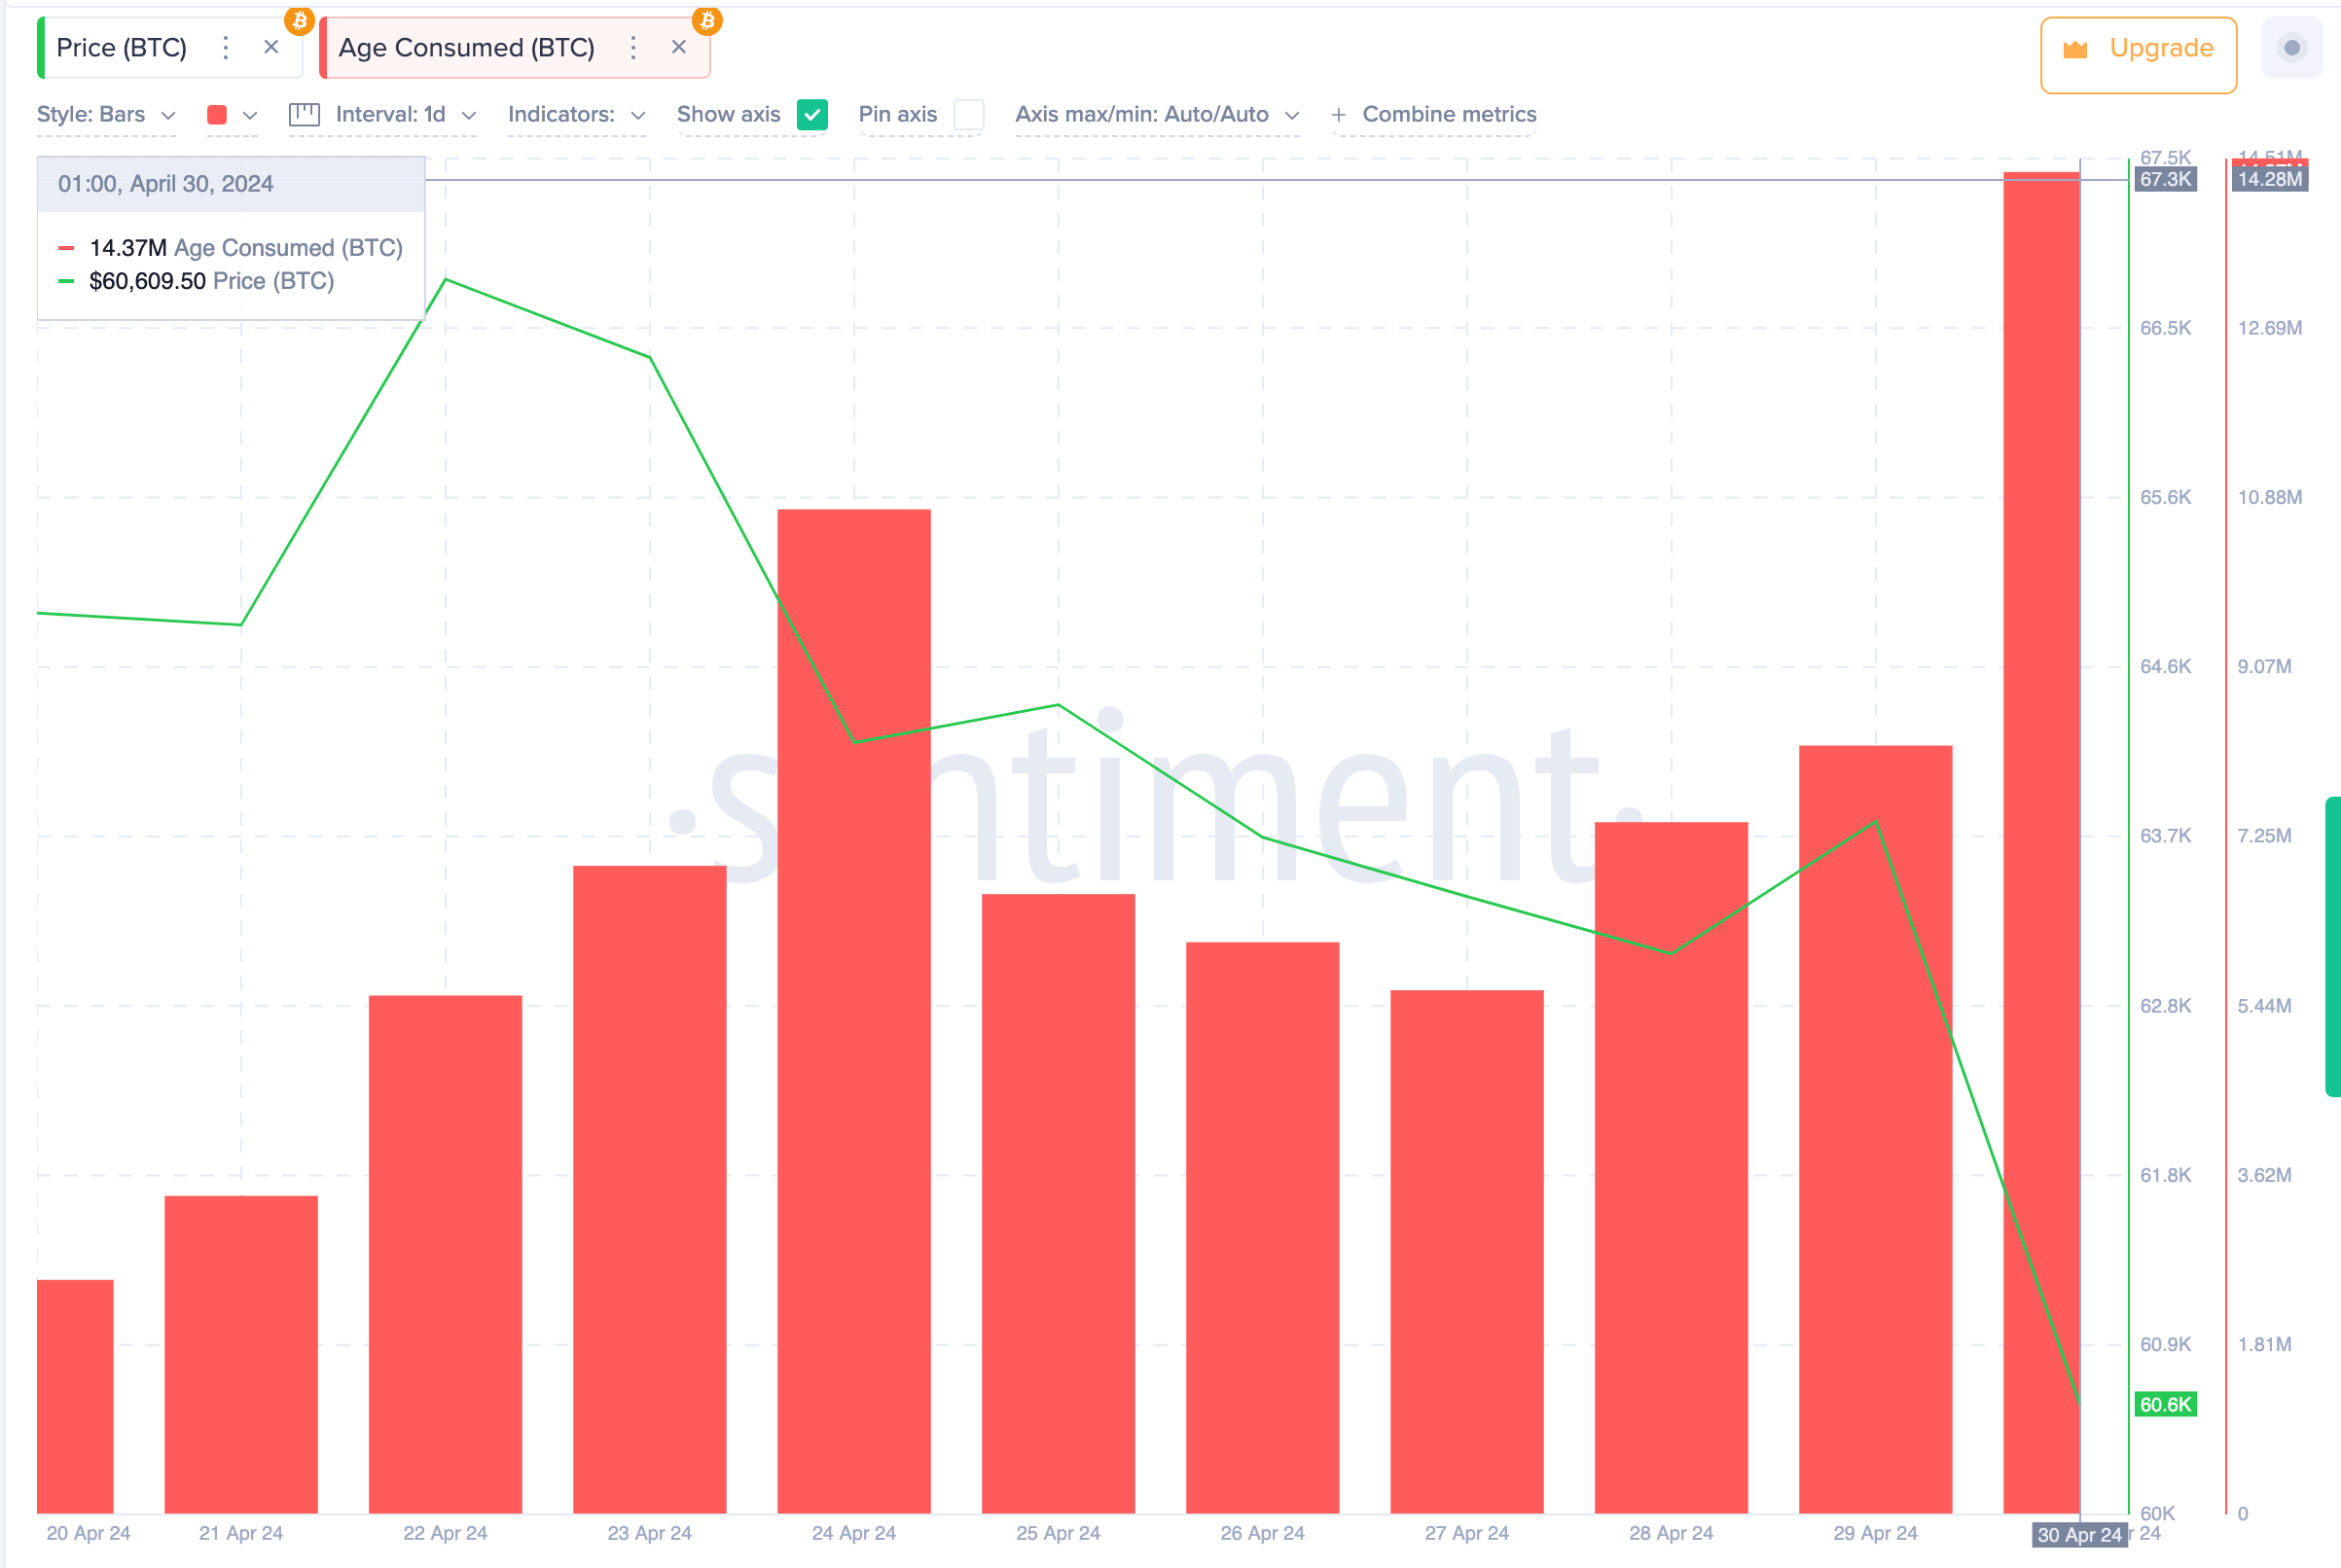Screen dimensions: 2341x1568
Task: Remove the Age Consumed (BTC) metric
Action: 679,47
